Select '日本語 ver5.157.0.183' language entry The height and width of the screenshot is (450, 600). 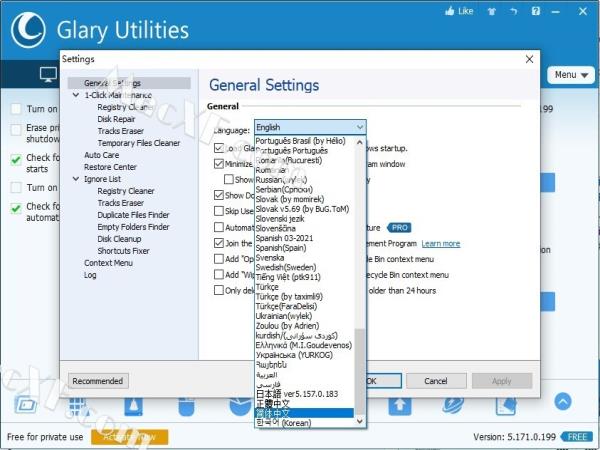tap(305, 394)
